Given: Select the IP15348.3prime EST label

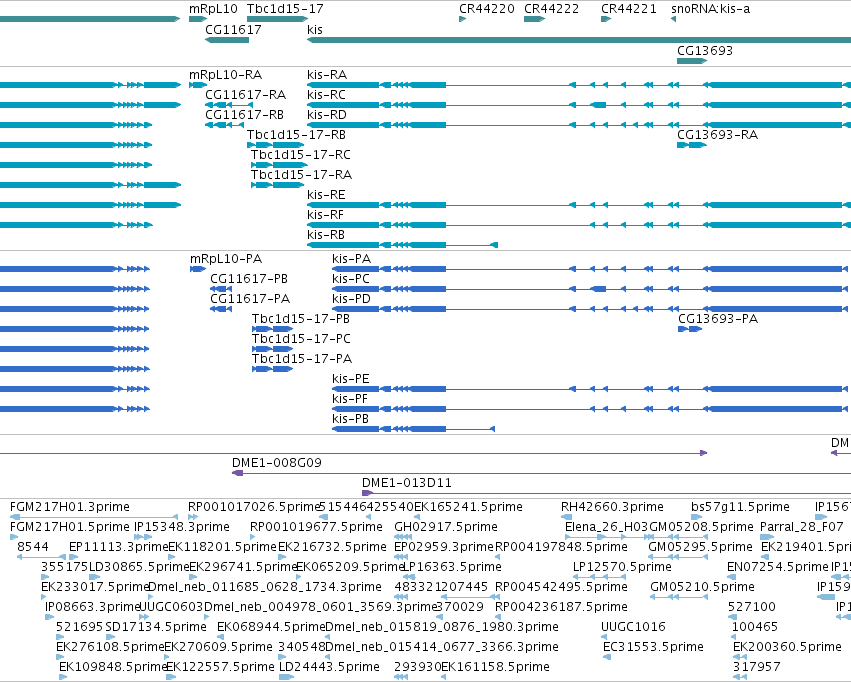Looking at the screenshot, I should (x=182, y=527).
